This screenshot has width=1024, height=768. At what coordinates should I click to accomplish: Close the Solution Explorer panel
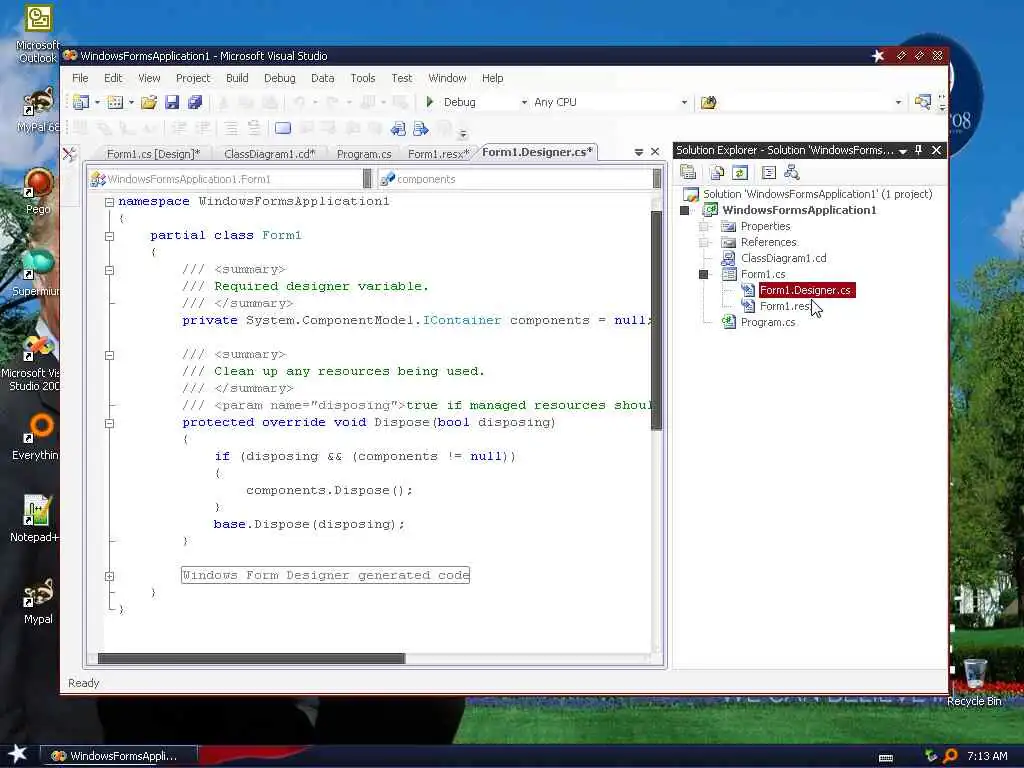936,150
